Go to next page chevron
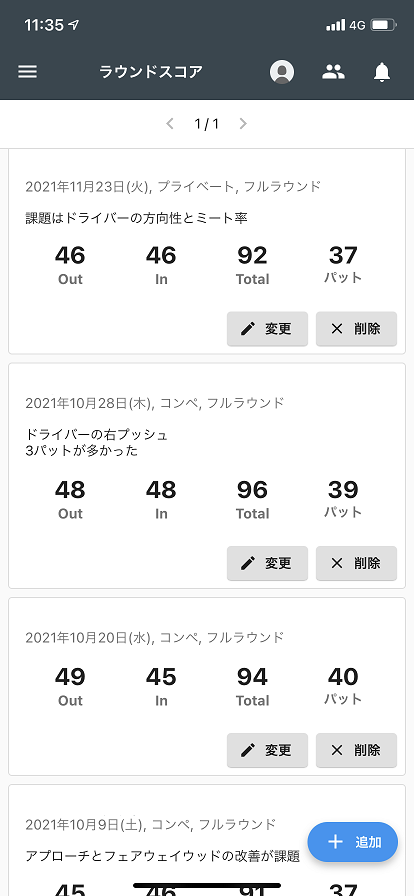Image resolution: width=414 pixels, height=896 pixels. (x=243, y=123)
